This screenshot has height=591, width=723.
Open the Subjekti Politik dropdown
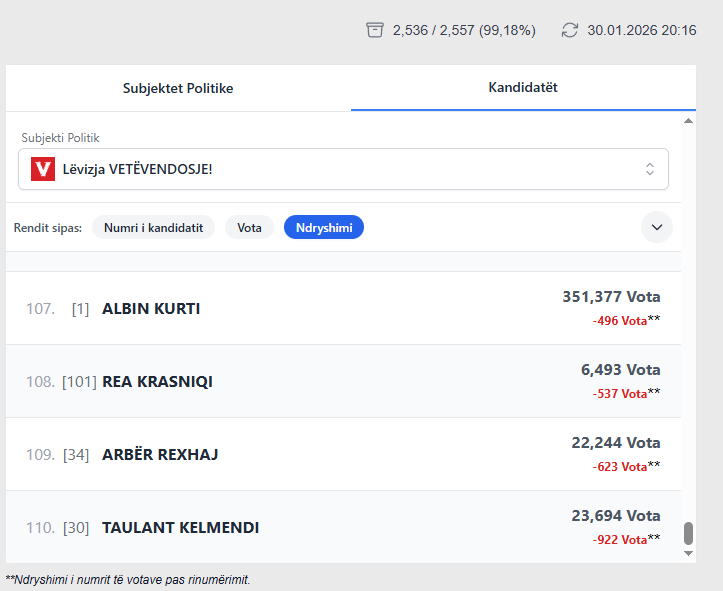point(343,169)
